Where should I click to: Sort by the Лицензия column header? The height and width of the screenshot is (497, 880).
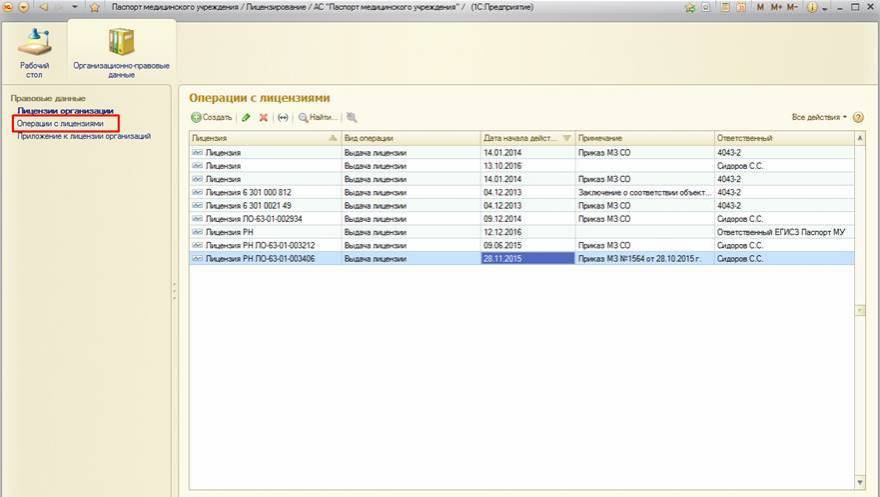[264, 138]
